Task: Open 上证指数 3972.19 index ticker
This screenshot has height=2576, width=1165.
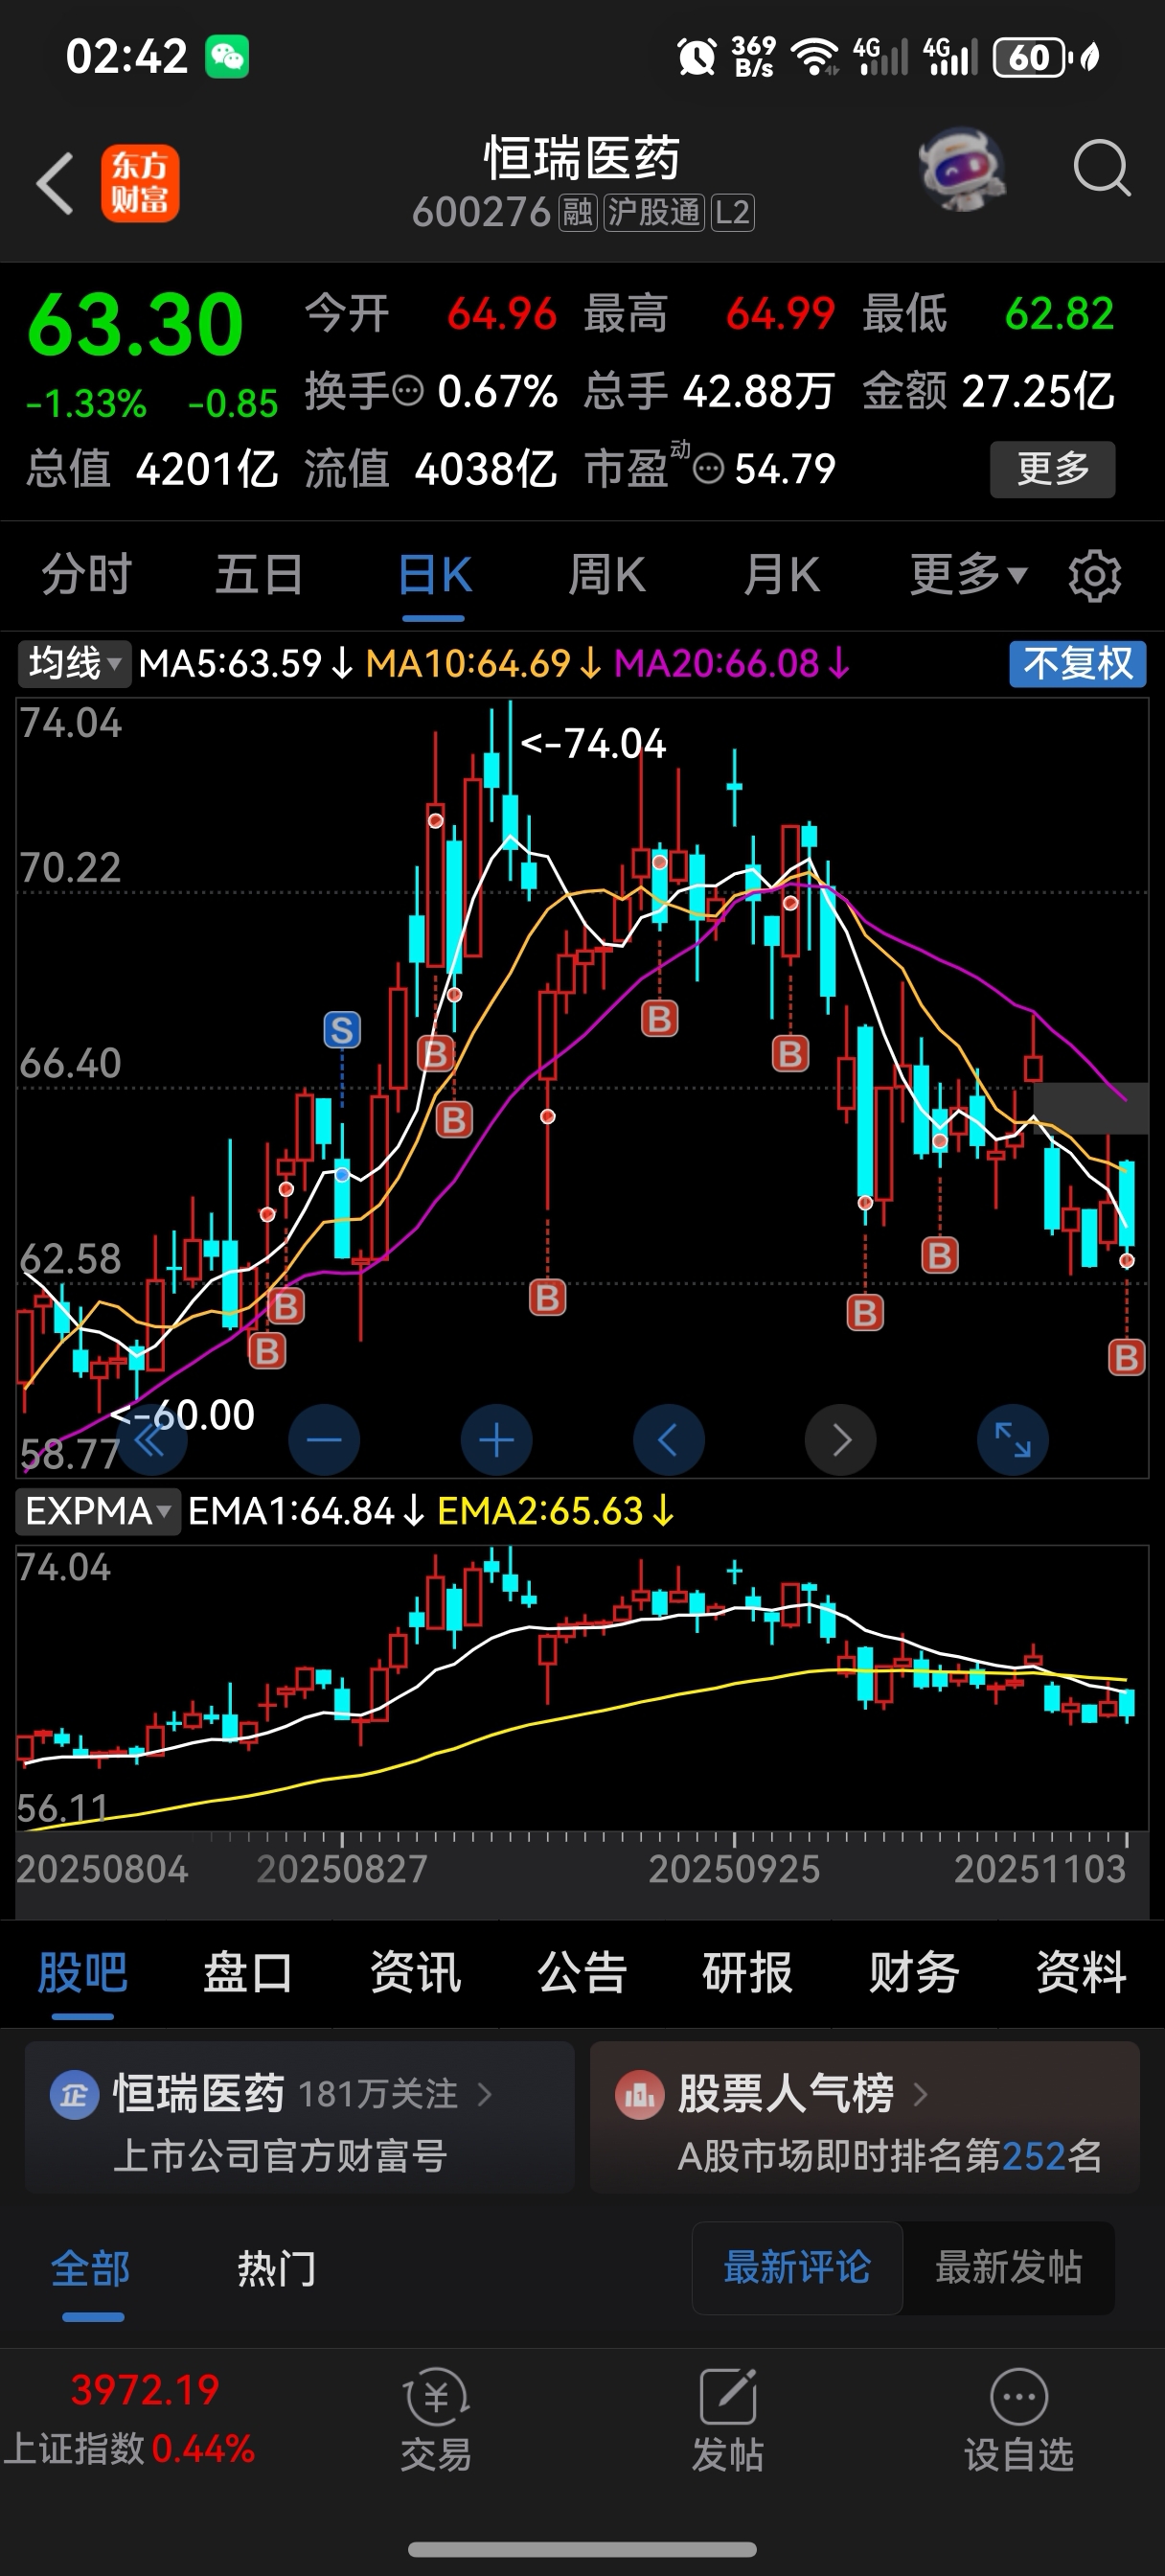Action: pos(130,2418)
